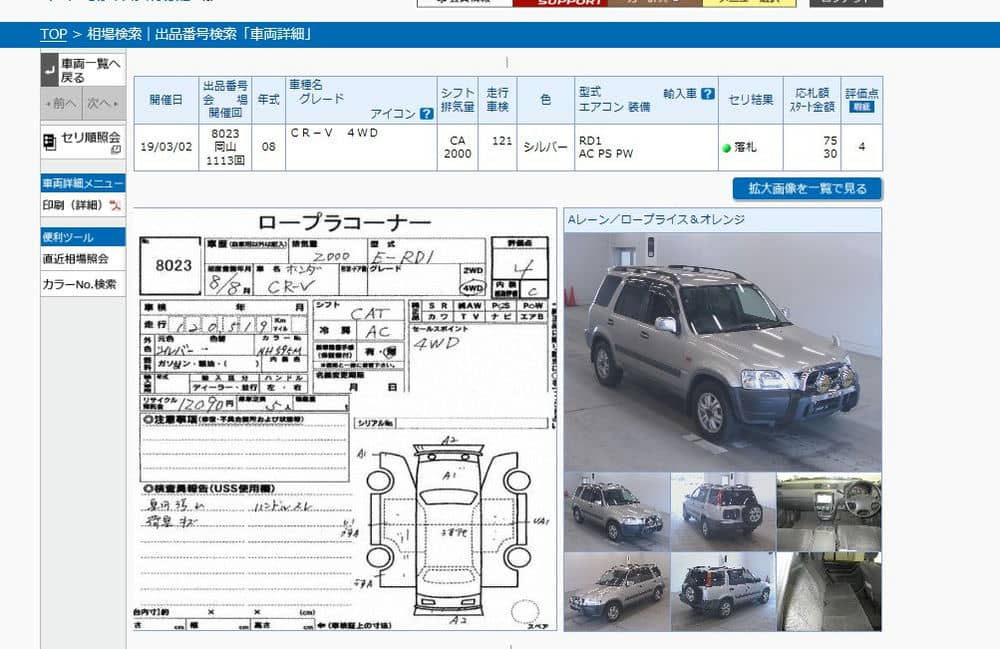The width and height of the screenshot is (1000, 649).
Task: Enlarge the auction inspection sheet image
Action: point(345,420)
